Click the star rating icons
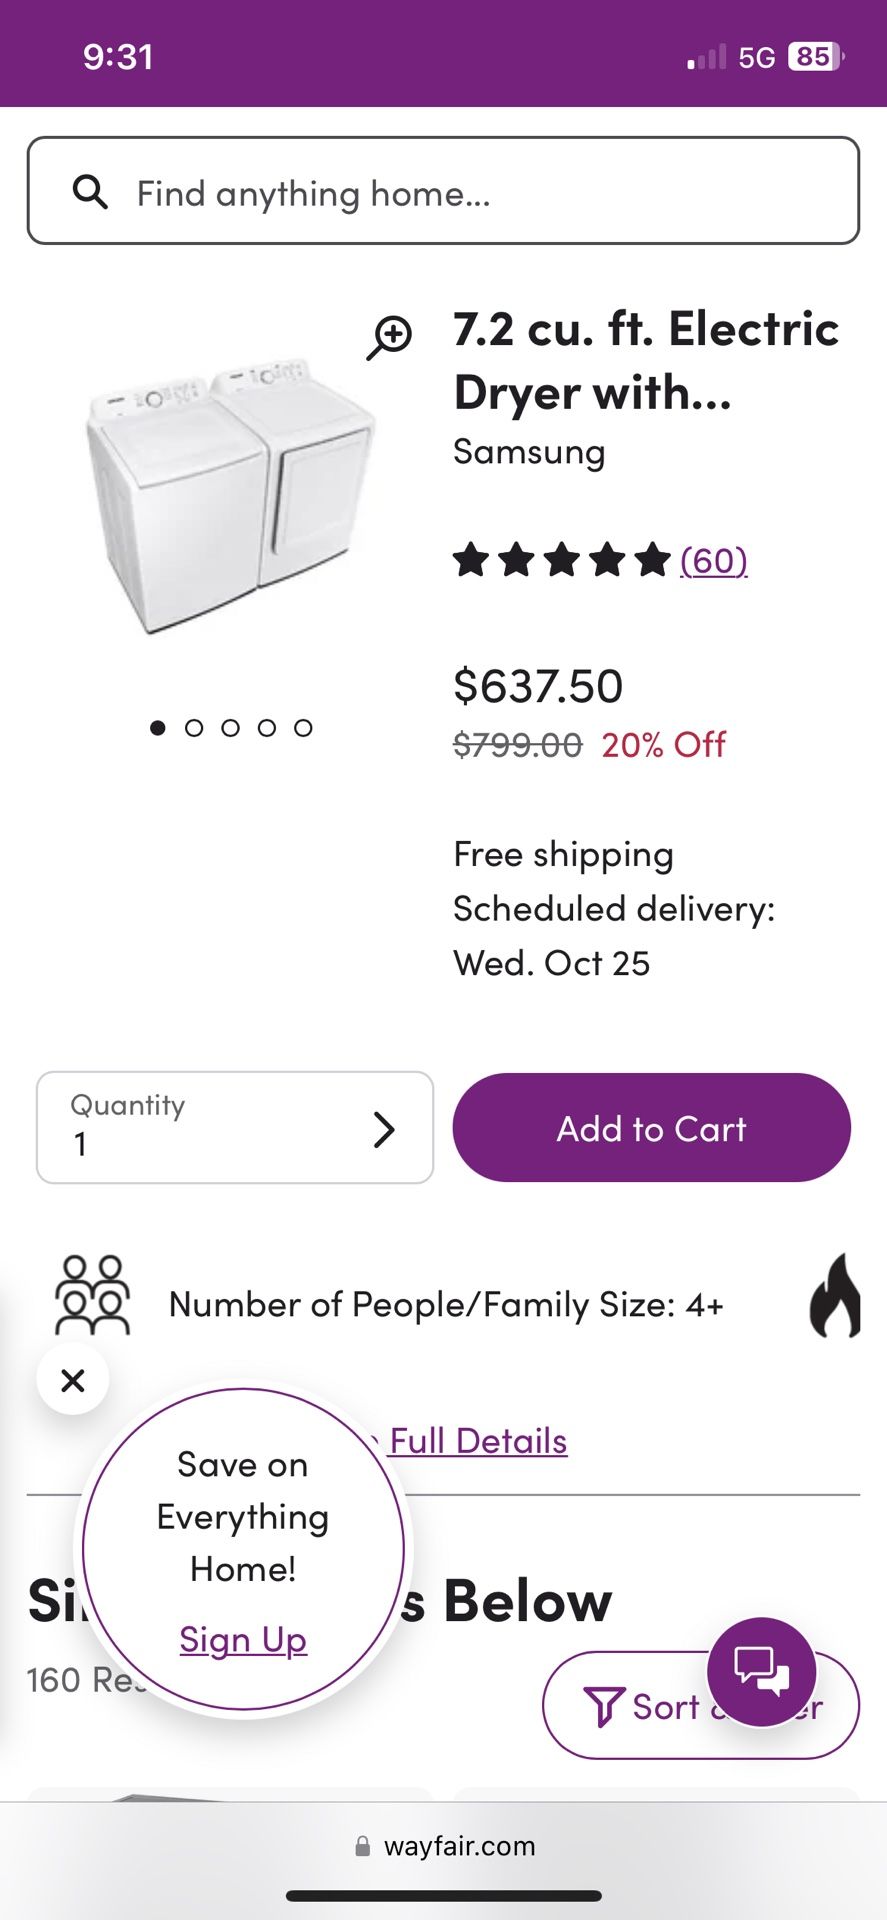The height and width of the screenshot is (1920, 887). [x=561, y=560]
